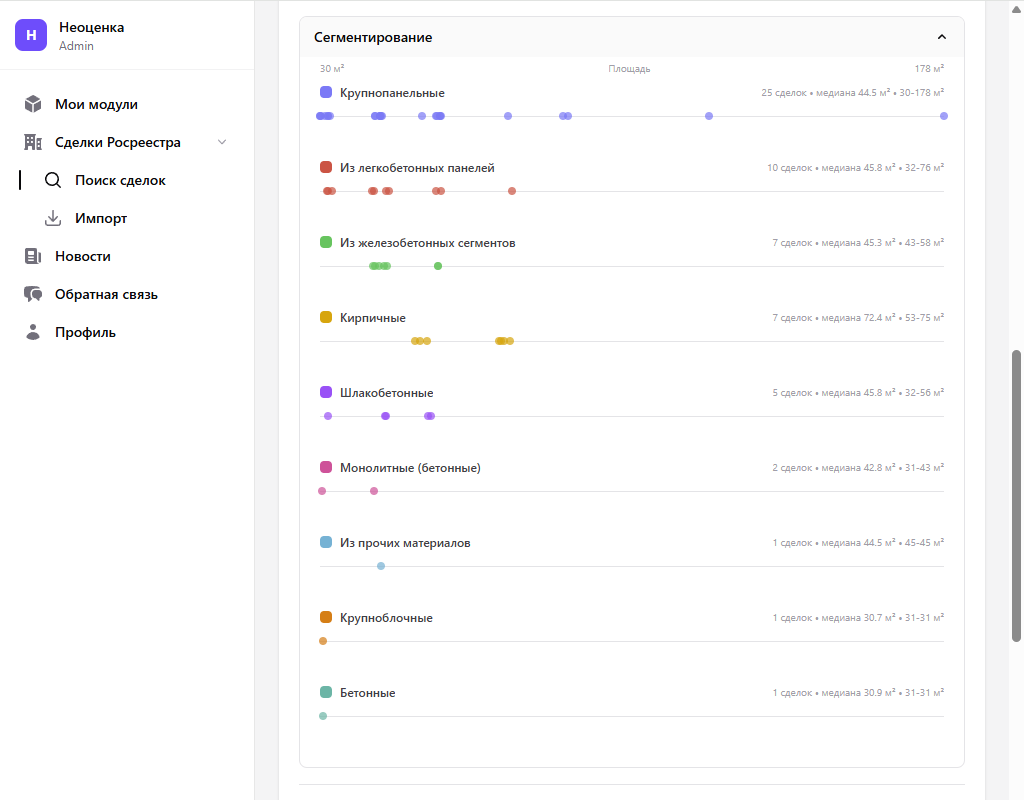The image size is (1024, 800).
Task: Click the Бетонные segment label
Action: point(367,693)
